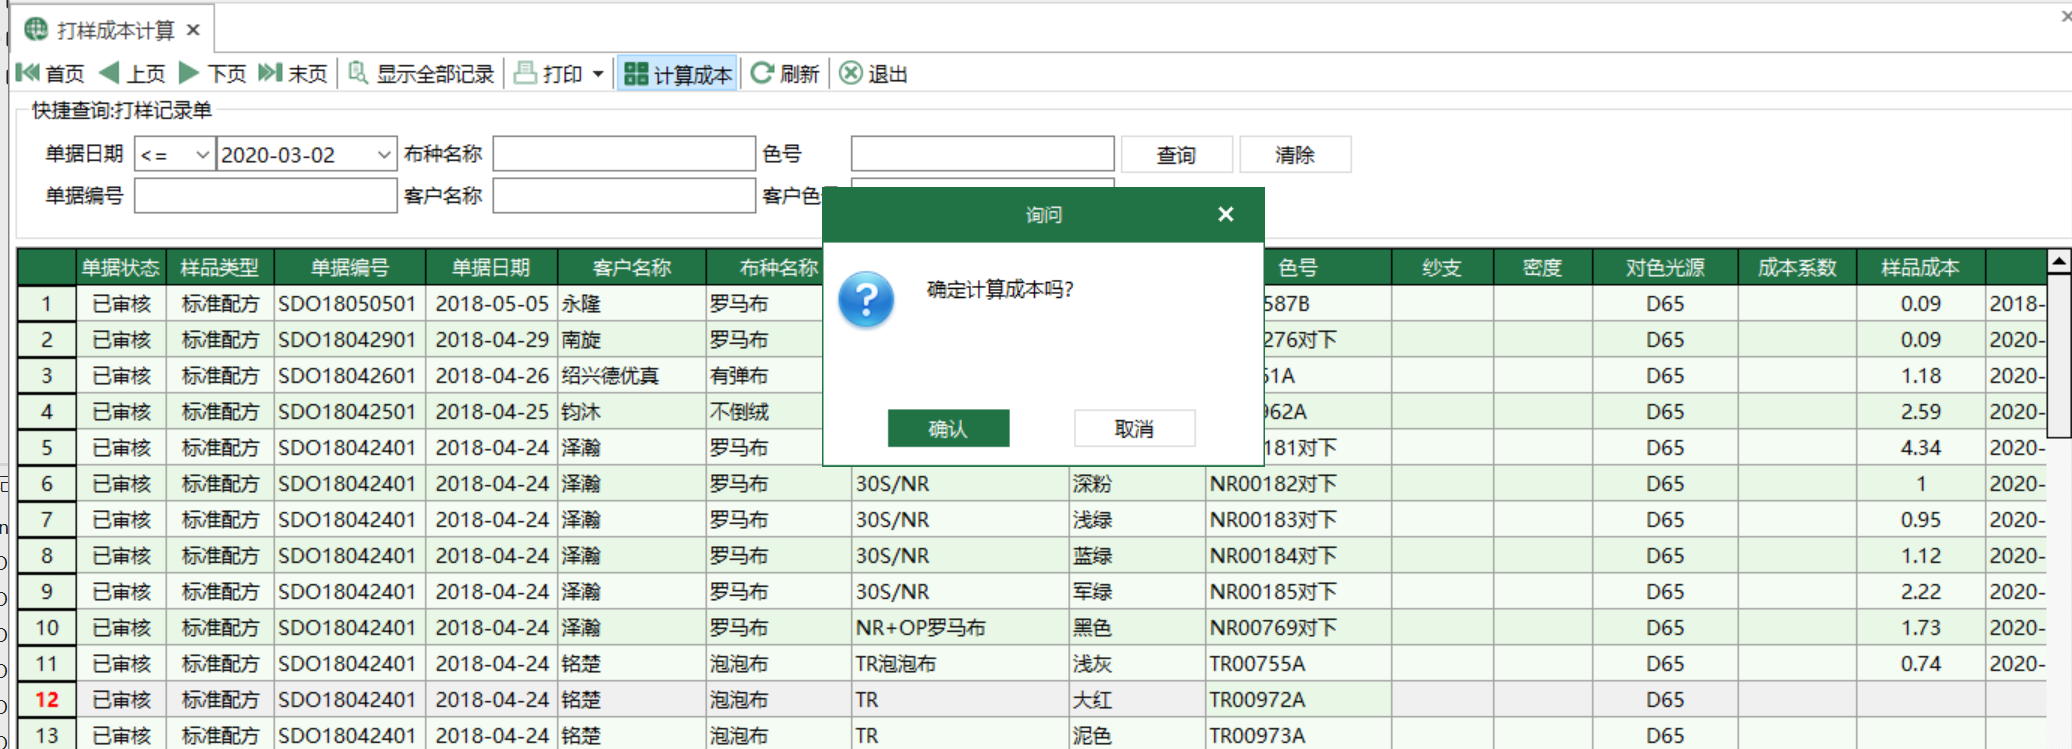Select row number 12 header
Image resolution: width=2072 pixels, height=749 pixels.
click(x=47, y=700)
